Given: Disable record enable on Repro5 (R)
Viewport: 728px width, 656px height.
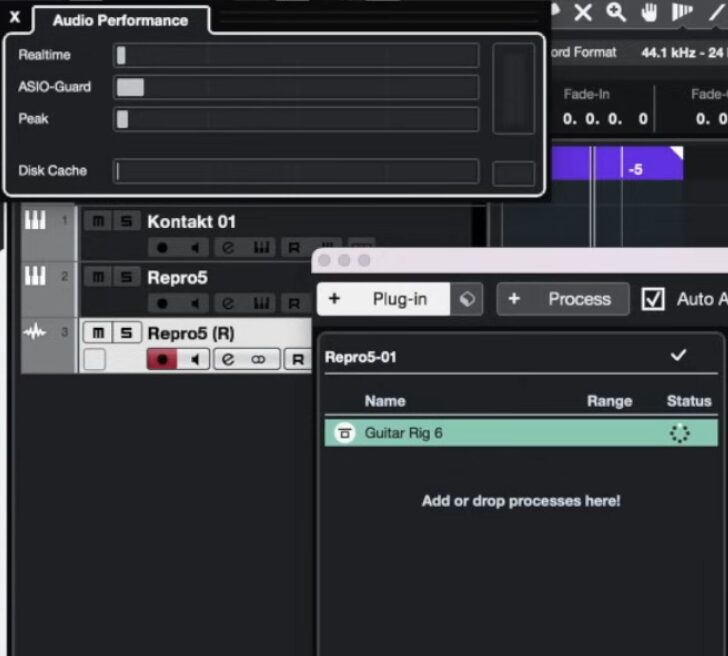Looking at the screenshot, I should 161,359.
